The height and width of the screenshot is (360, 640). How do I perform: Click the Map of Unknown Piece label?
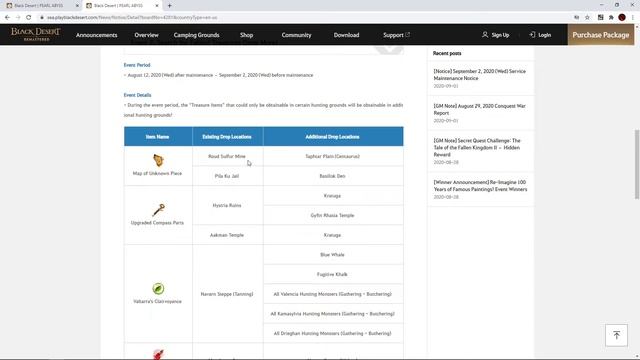pos(157,173)
